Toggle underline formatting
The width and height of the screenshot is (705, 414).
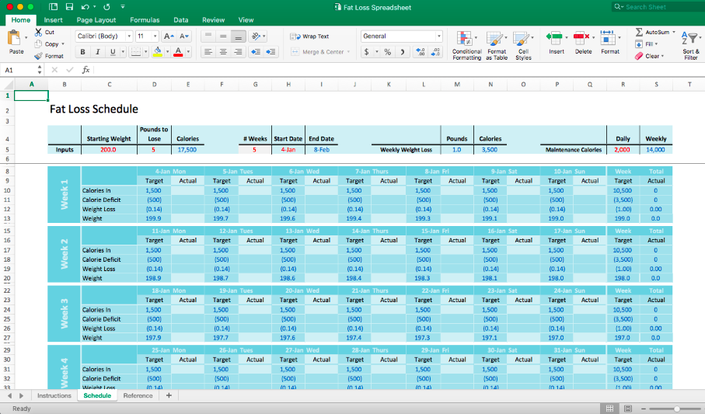click(x=112, y=52)
